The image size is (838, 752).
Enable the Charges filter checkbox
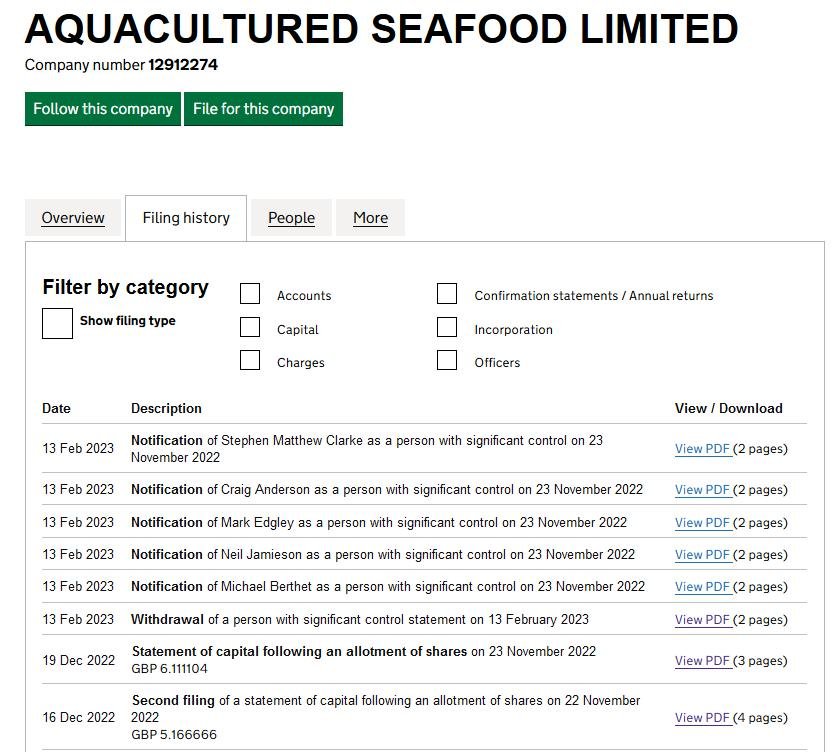[x=249, y=360]
